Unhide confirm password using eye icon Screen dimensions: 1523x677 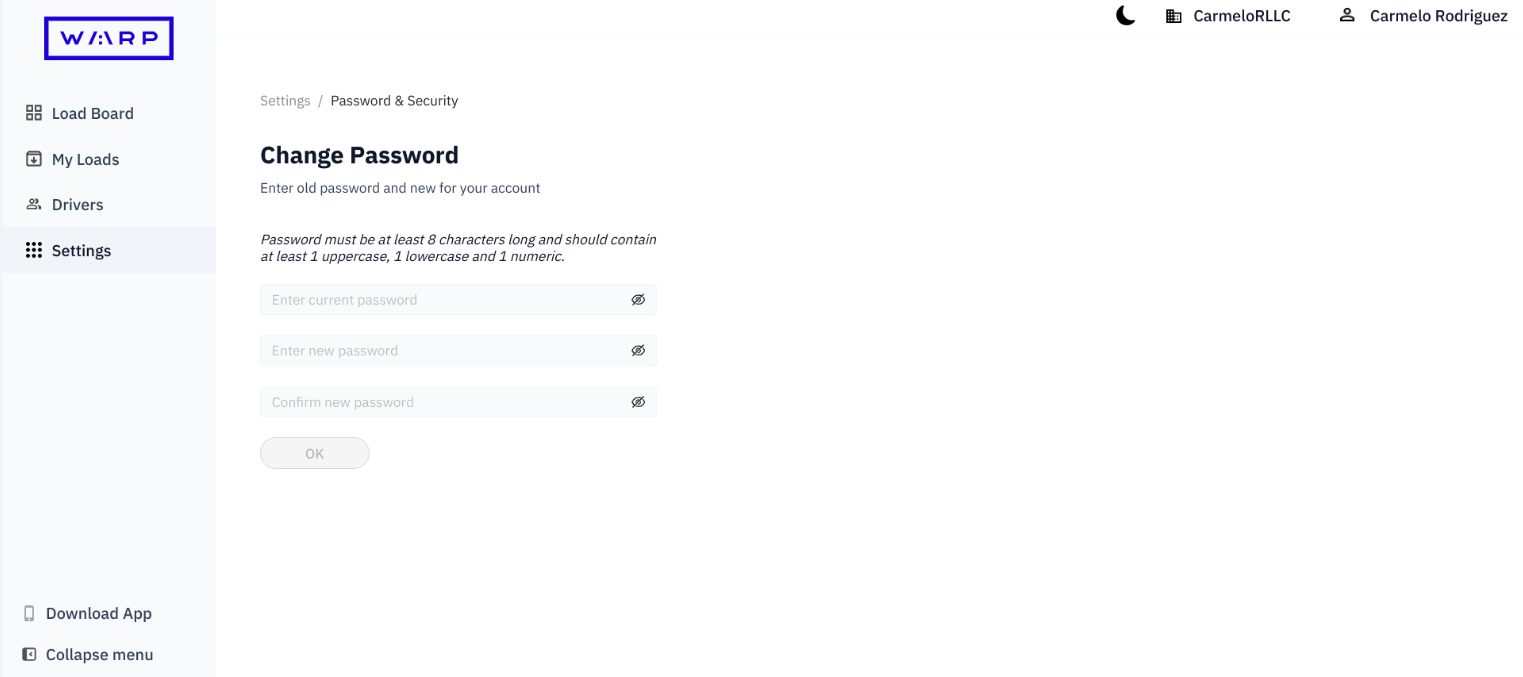tap(638, 402)
